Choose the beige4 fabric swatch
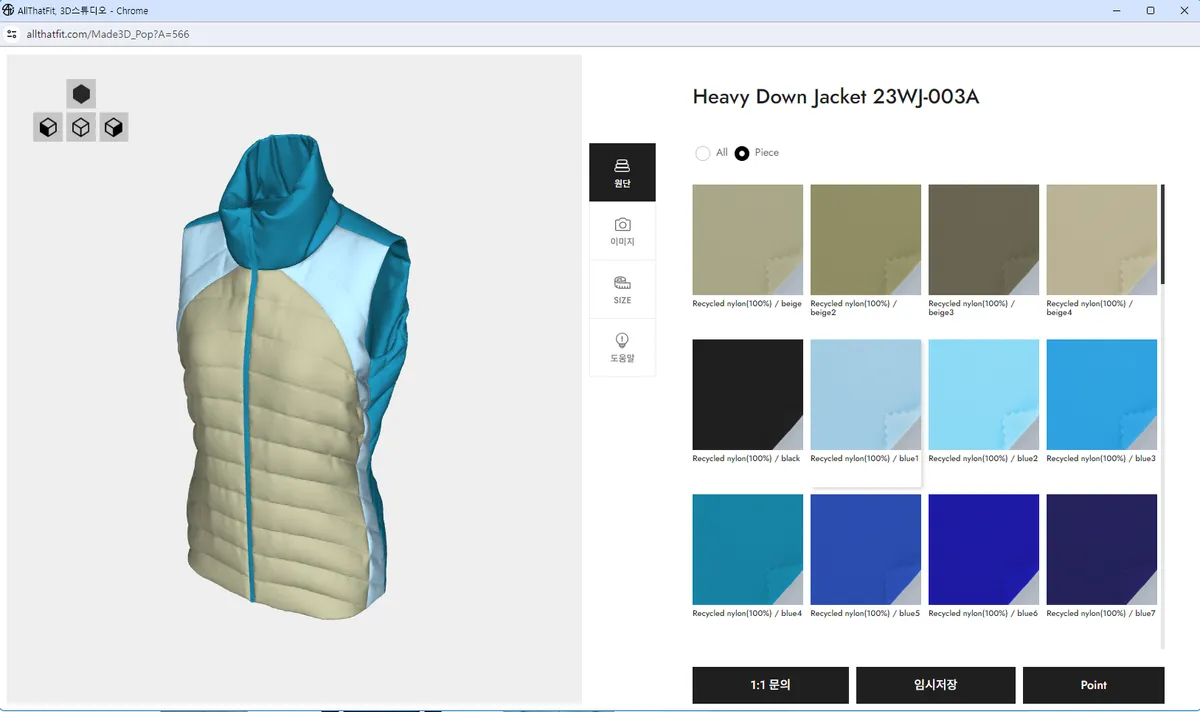Screen dimensions: 1200x712 (1102, 239)
